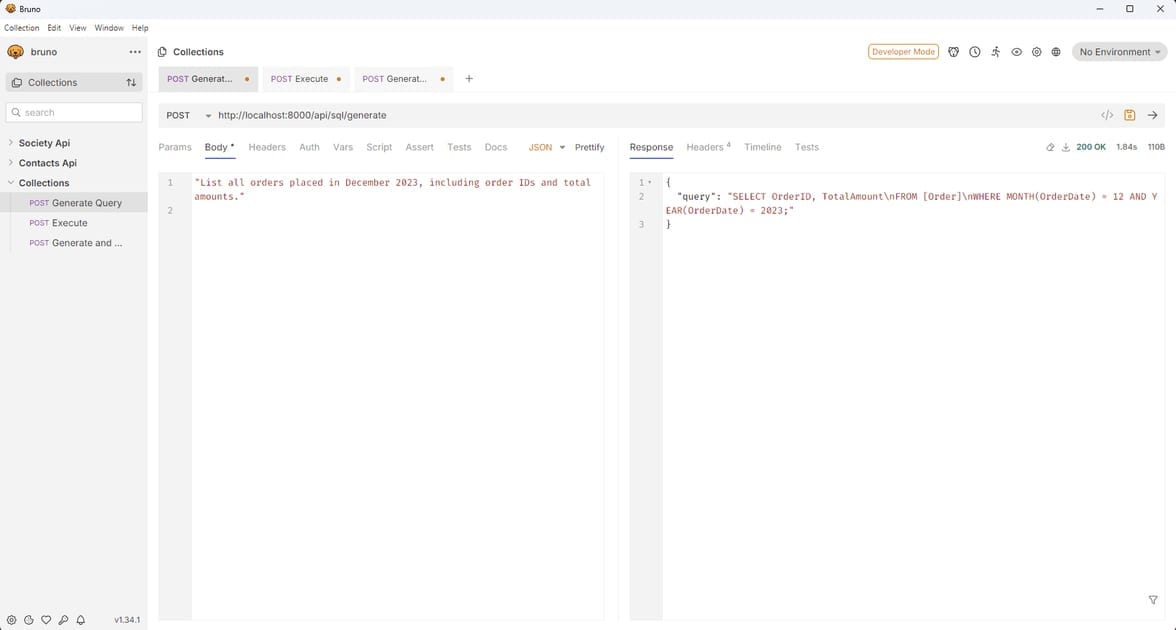
Task: Click the 110B response size
Action: point(1156,147)
